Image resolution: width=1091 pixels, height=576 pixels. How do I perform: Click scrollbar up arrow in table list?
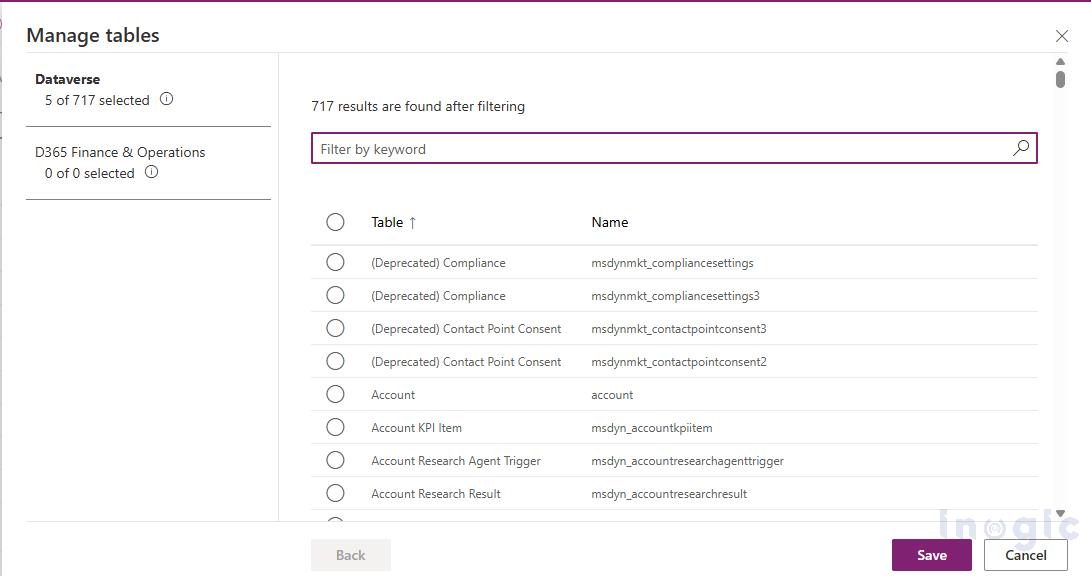[x=1060, y=62]
